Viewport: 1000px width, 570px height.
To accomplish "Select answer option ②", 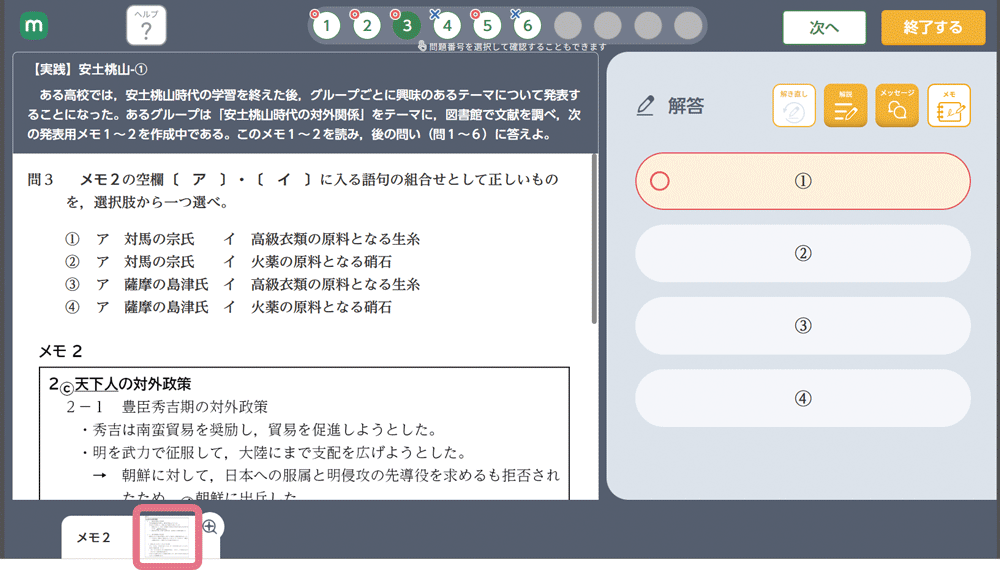I will (x=803, y=253).
